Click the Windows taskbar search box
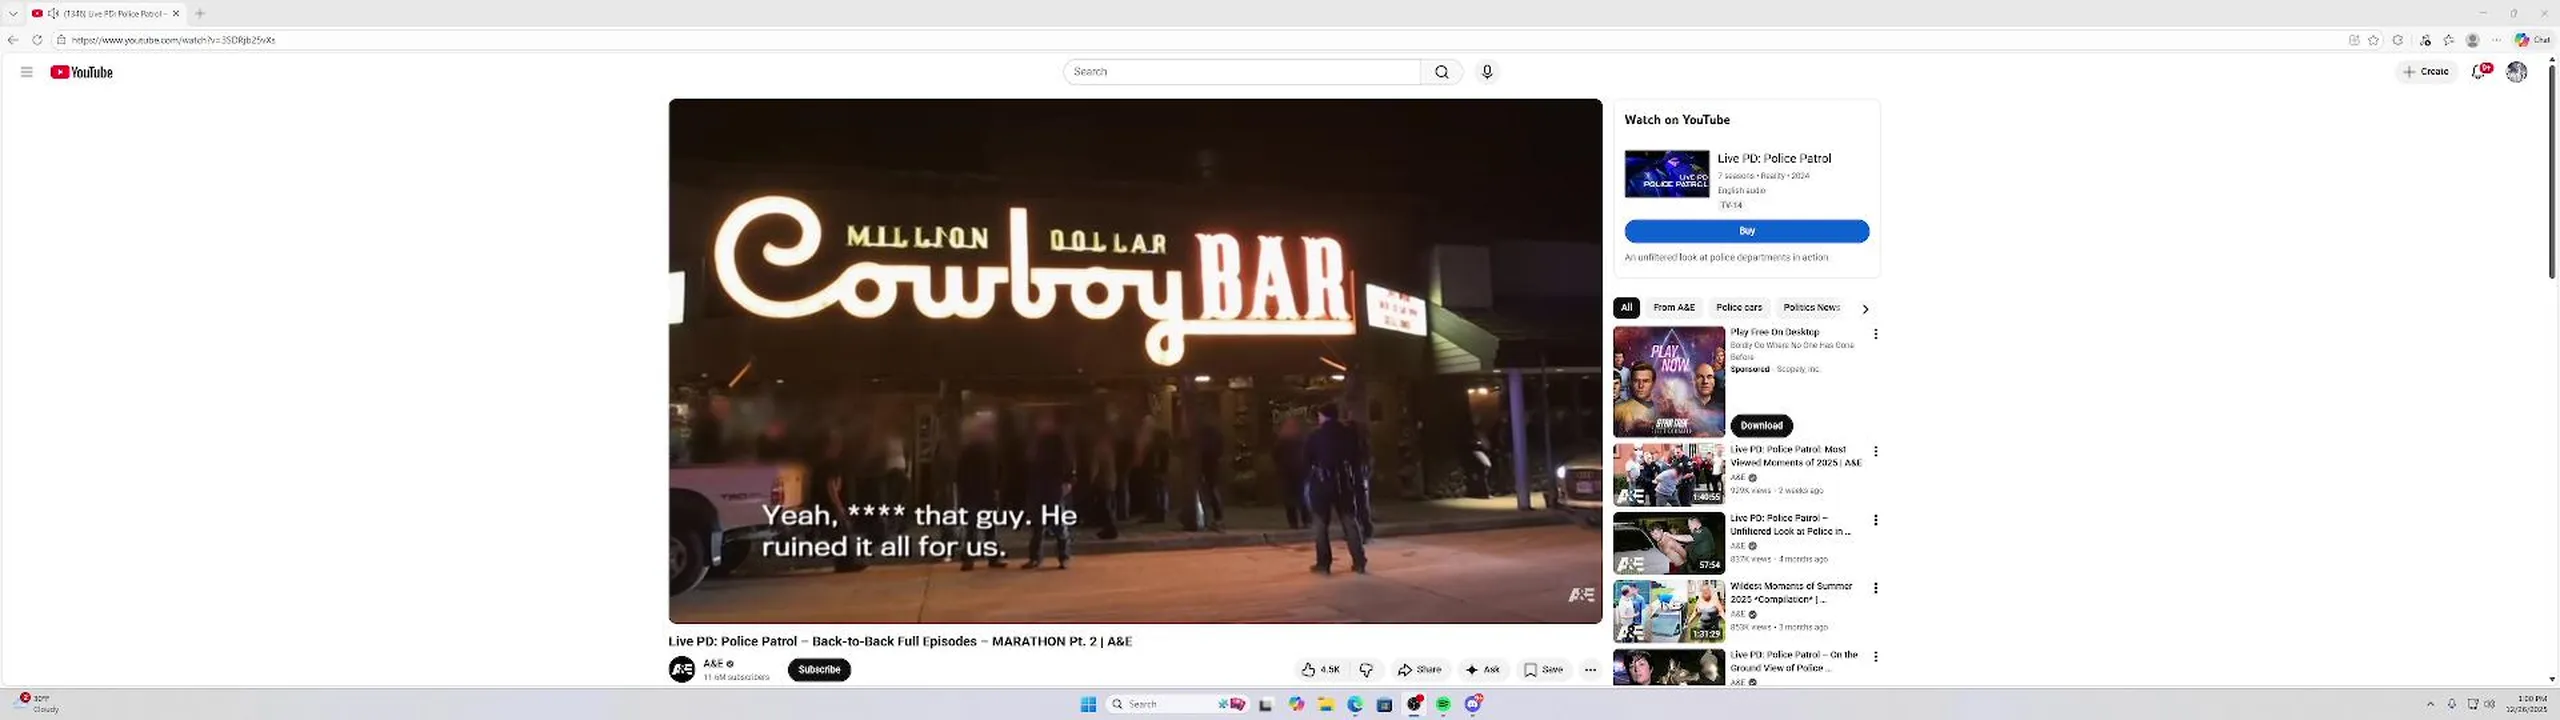Viewport: 2560px width, 720px height. 1176,704
